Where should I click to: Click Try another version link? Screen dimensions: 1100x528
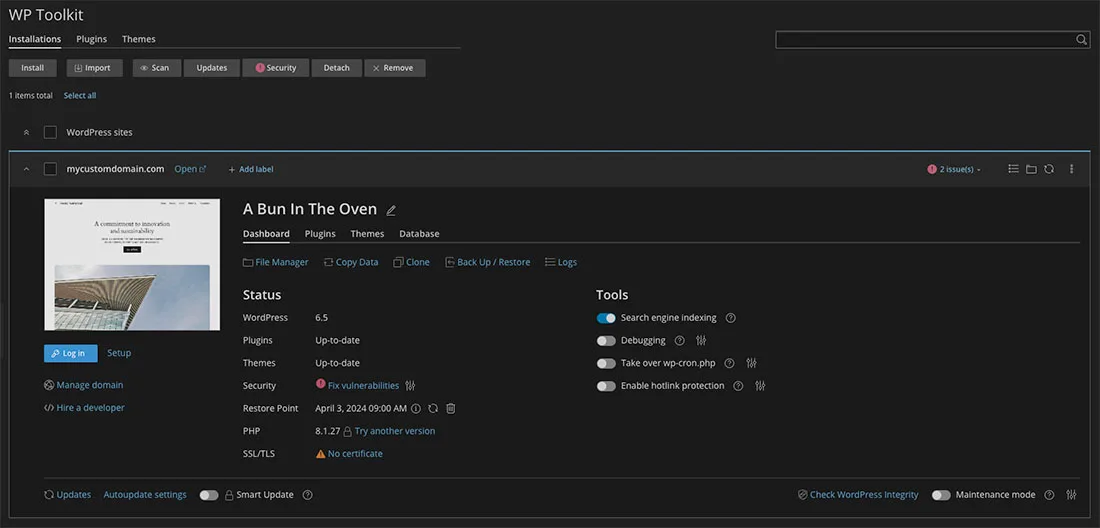[x=395, y=431]
